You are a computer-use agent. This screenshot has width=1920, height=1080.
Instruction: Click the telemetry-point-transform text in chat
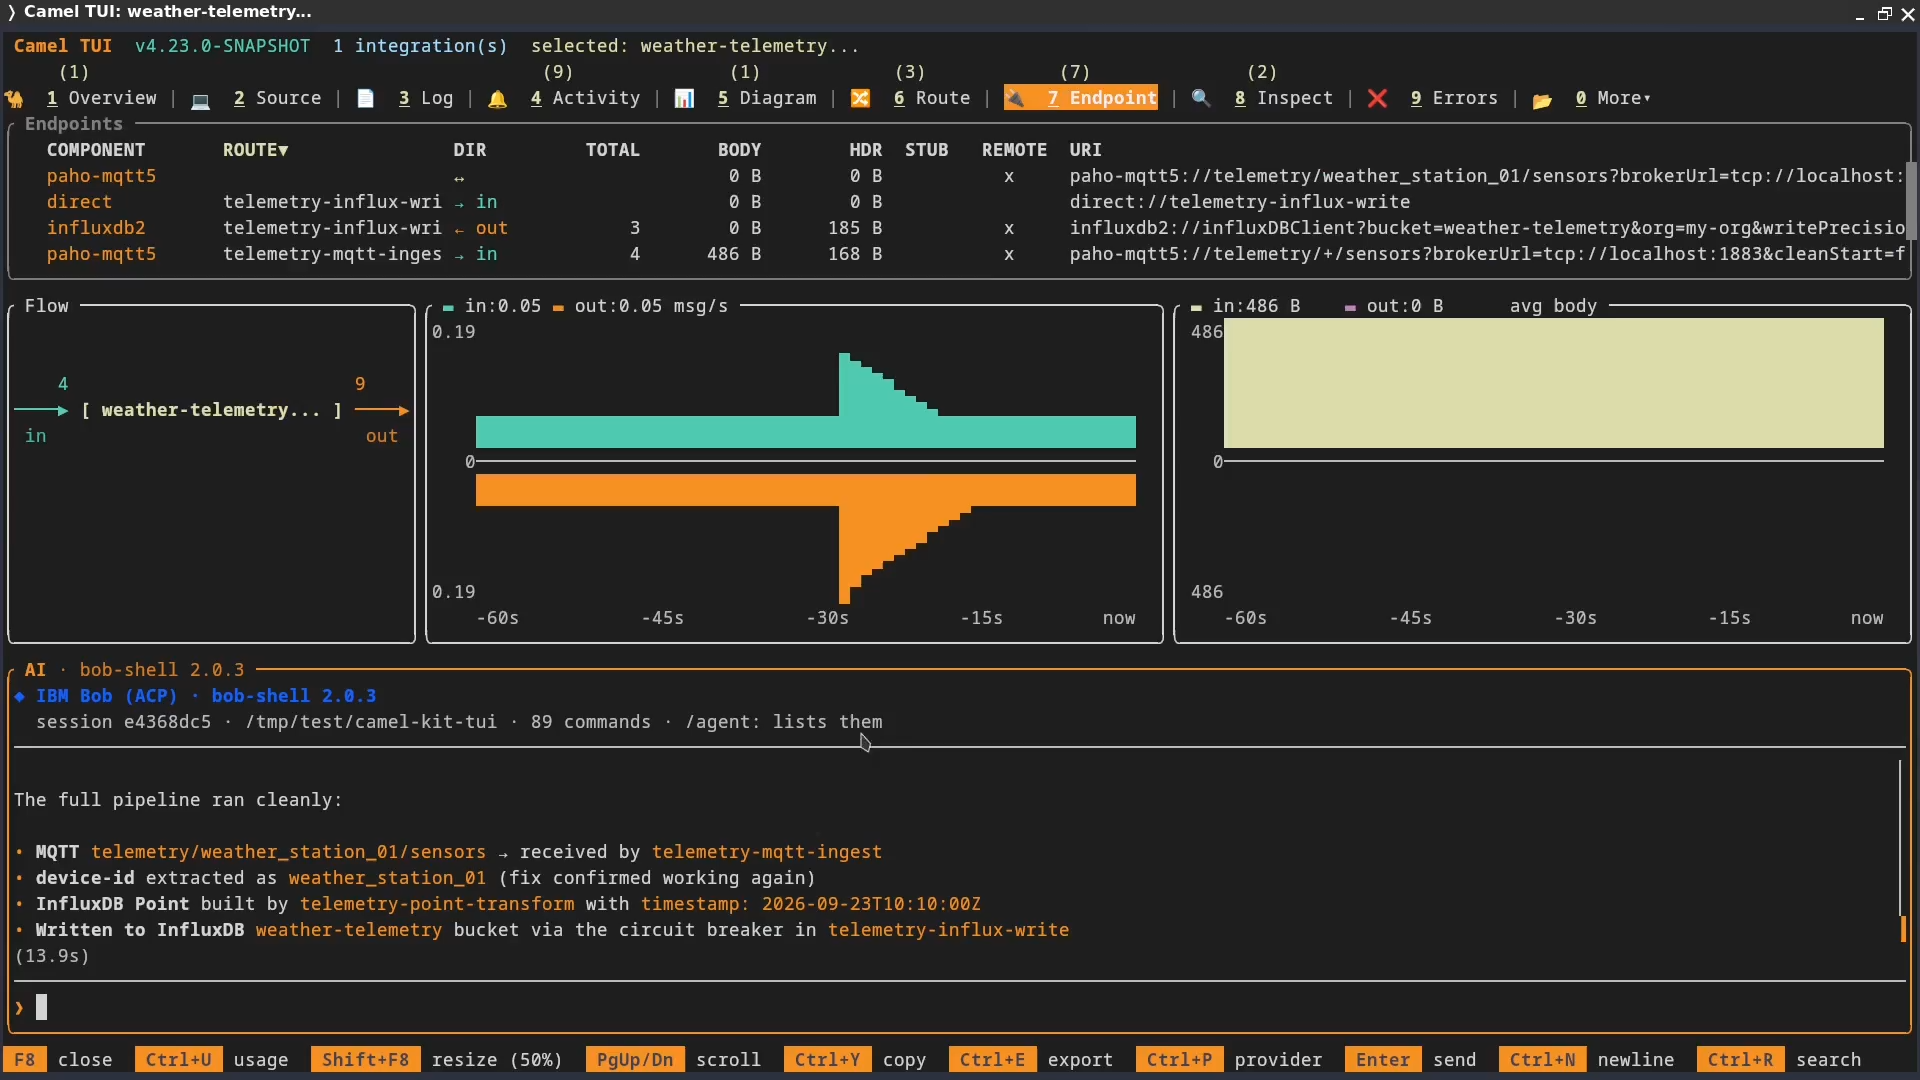point(437,904)
